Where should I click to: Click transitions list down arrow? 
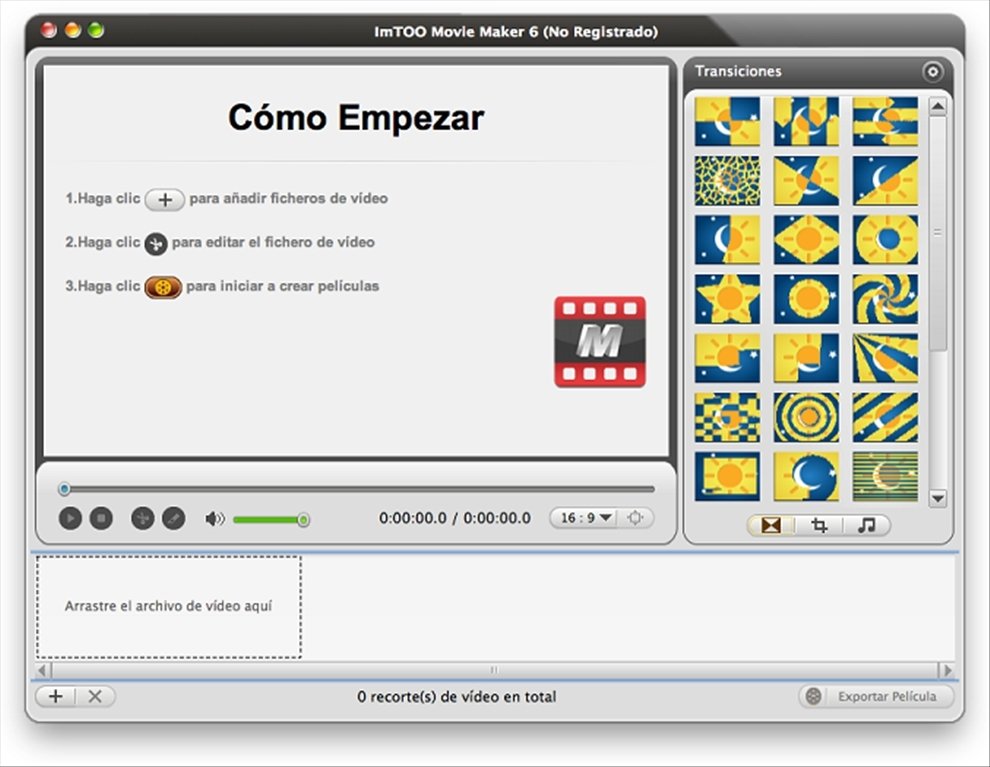pos(938,499)
